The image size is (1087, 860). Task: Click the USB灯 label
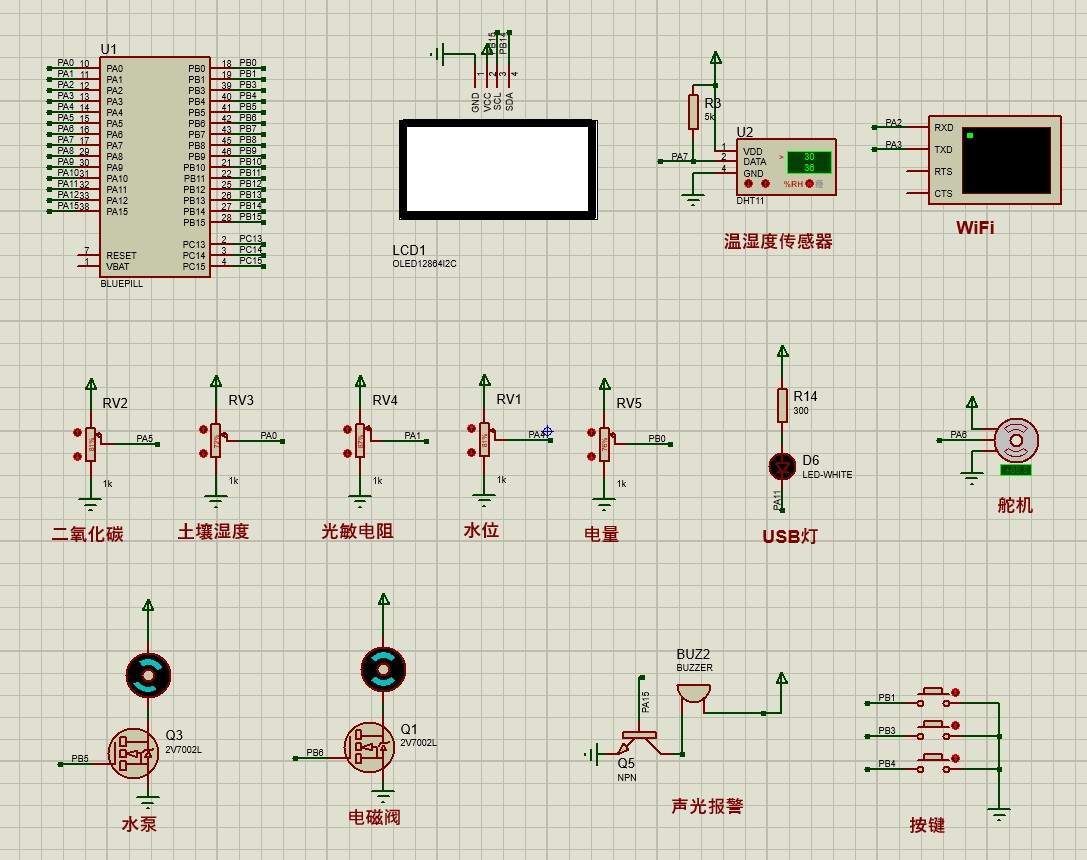pyautogui.click(x=790, y=536)
